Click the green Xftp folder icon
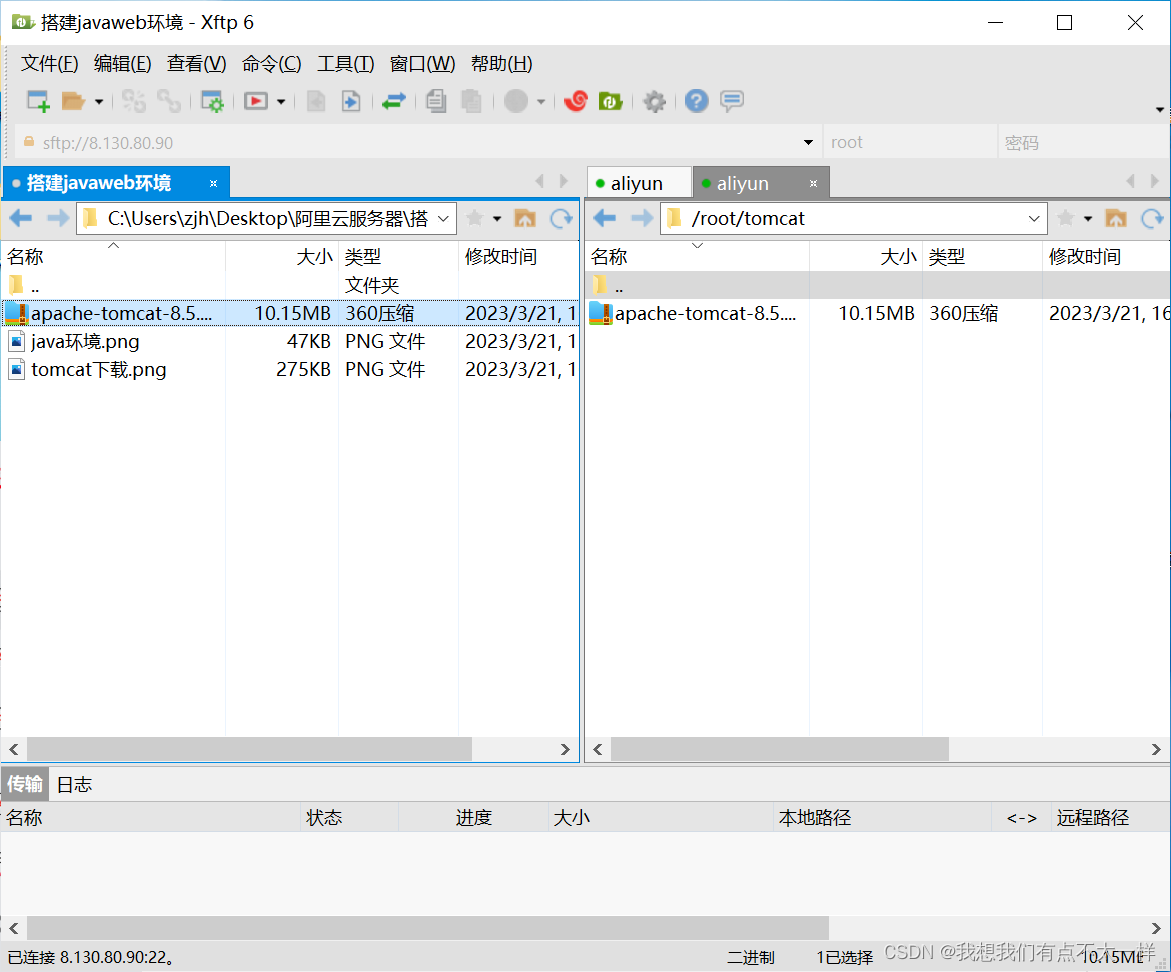 611,101
